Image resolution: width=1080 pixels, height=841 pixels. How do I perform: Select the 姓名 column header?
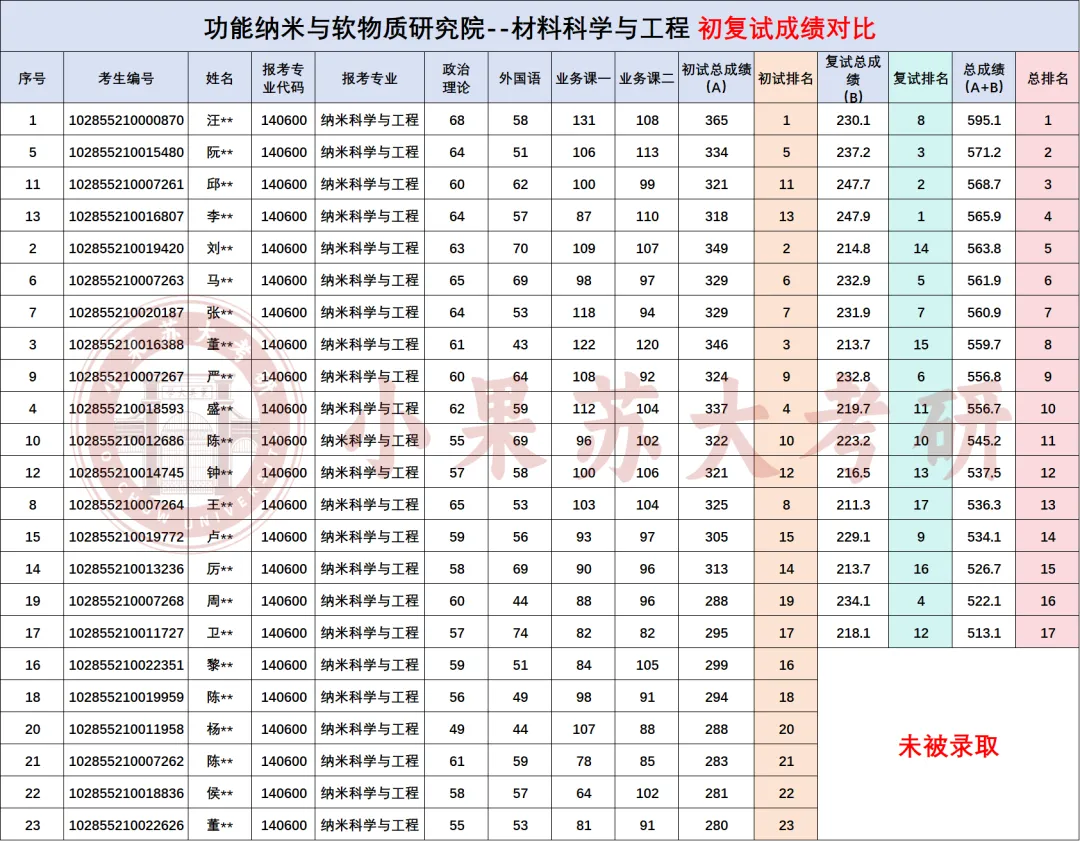pos(220,78)
